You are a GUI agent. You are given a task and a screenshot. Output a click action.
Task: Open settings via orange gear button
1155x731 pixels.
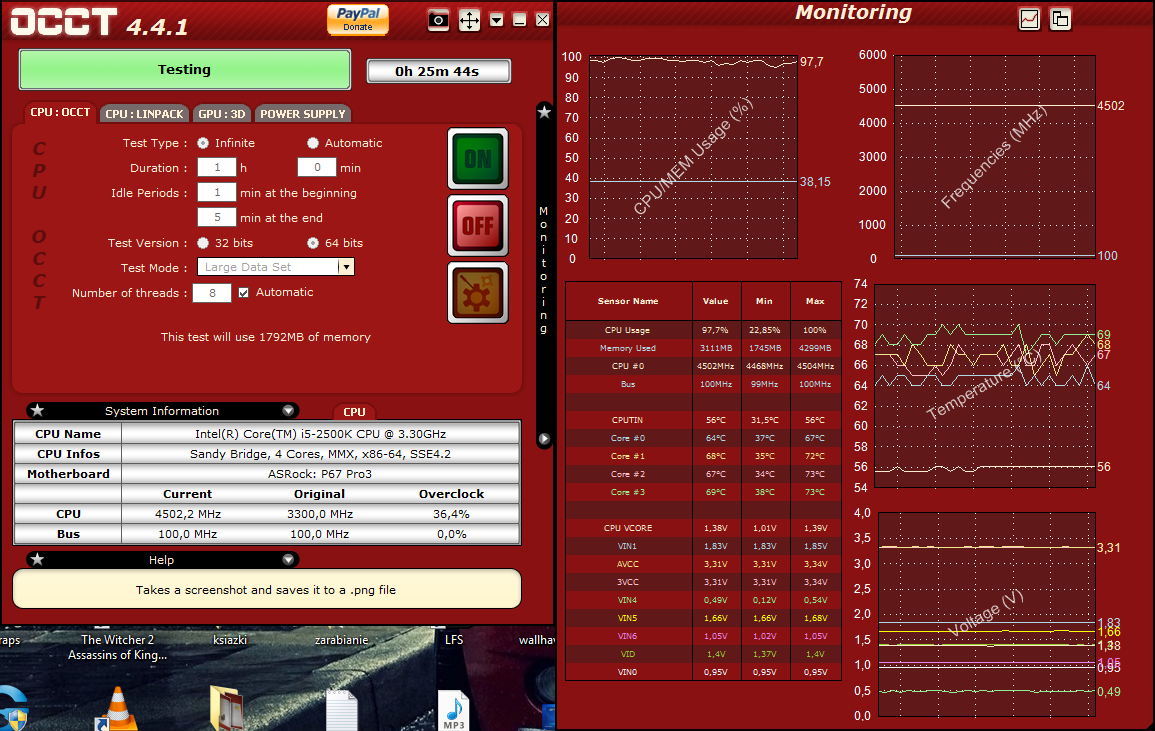478,293
